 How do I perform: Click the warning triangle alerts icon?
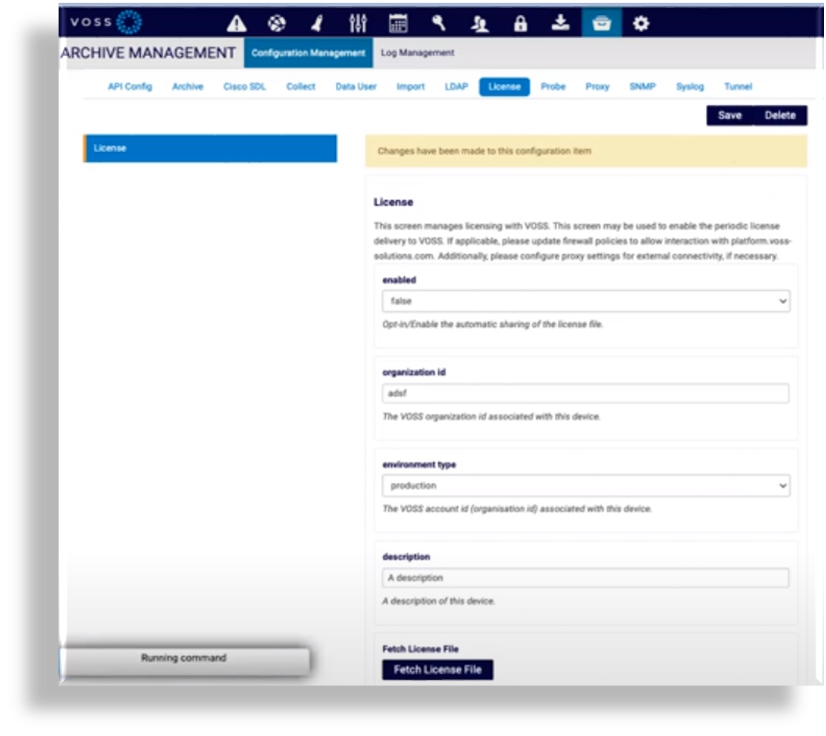(236, 23)
